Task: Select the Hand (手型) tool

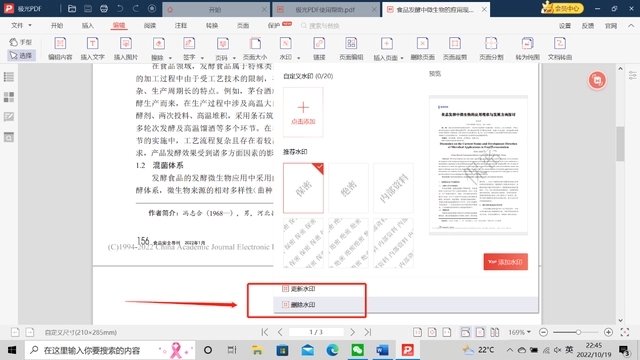Action: [x=21, y=42]
